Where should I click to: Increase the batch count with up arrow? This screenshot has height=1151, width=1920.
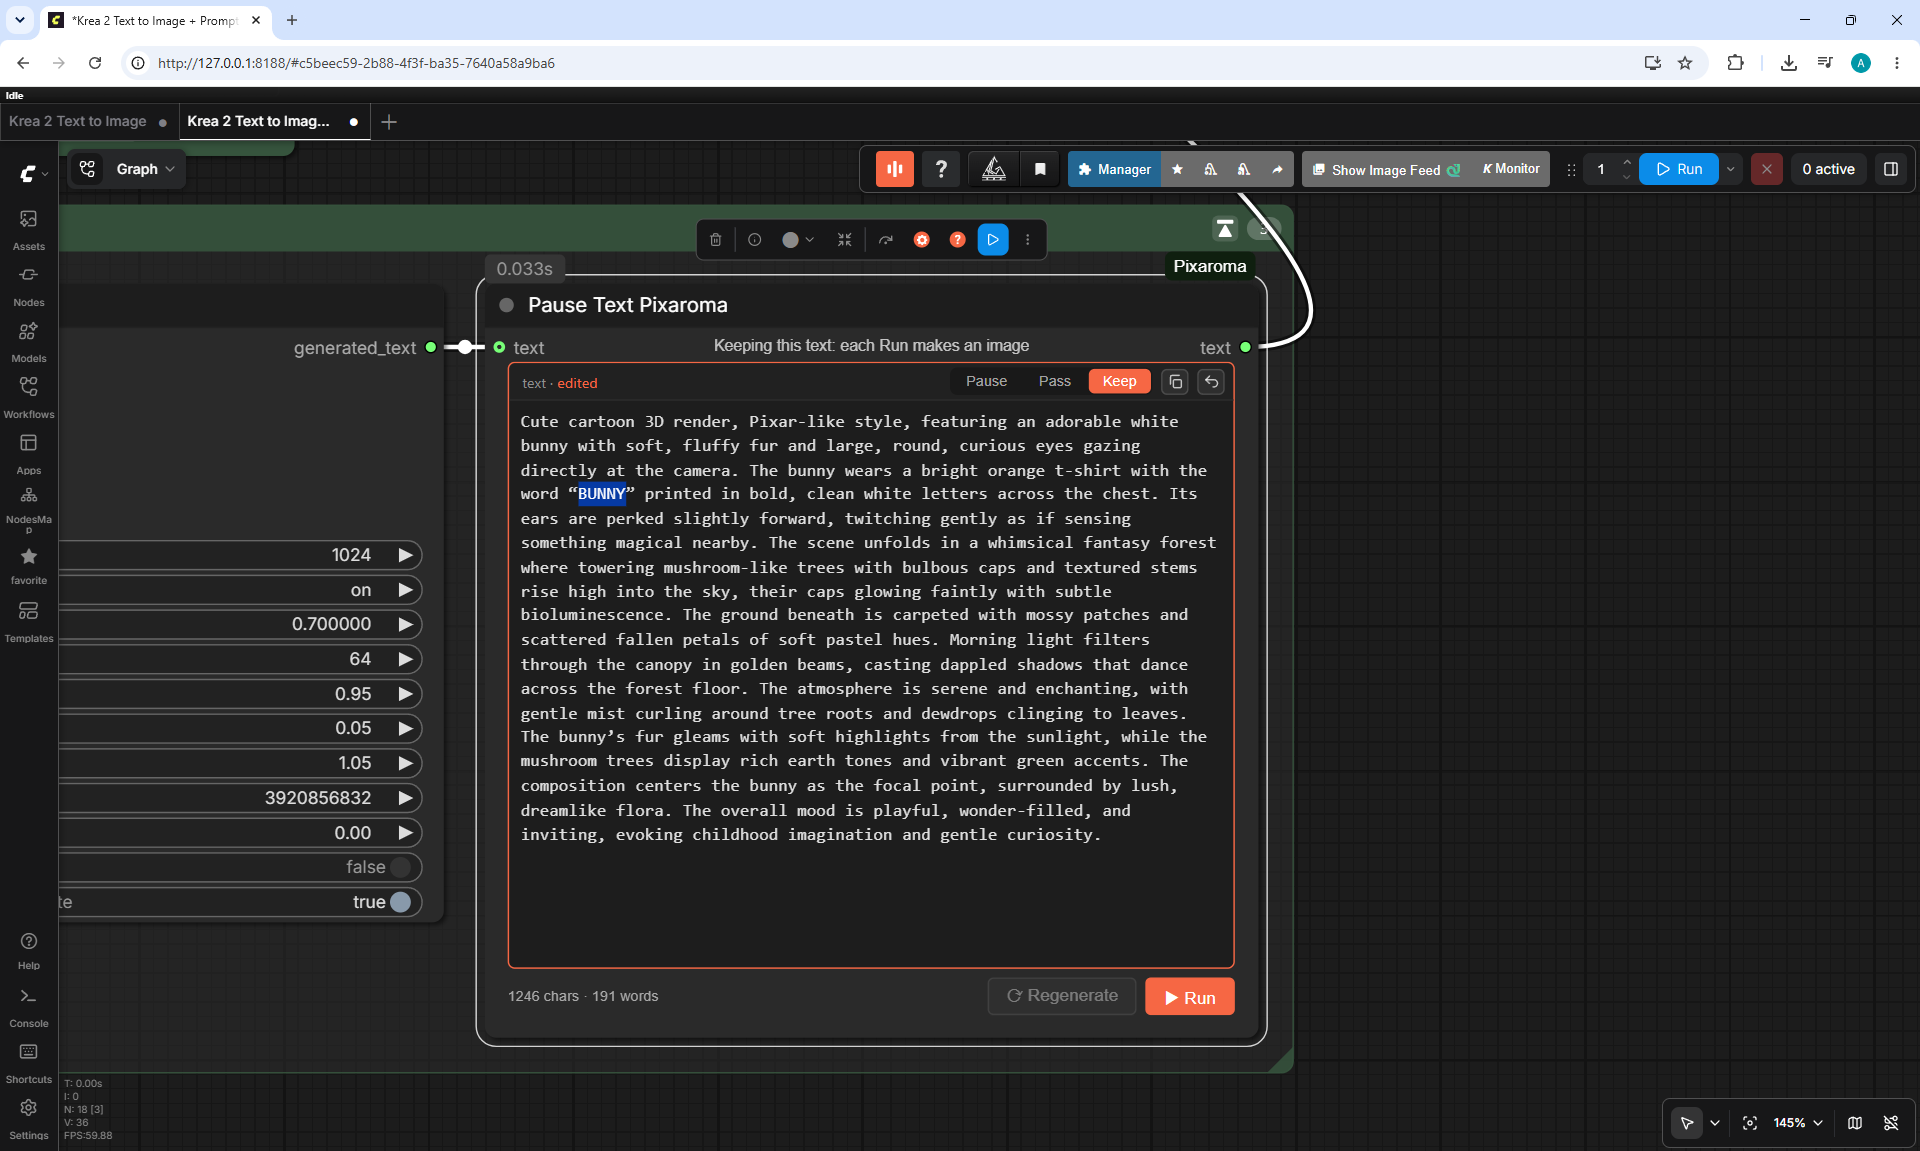point(1626,162)
